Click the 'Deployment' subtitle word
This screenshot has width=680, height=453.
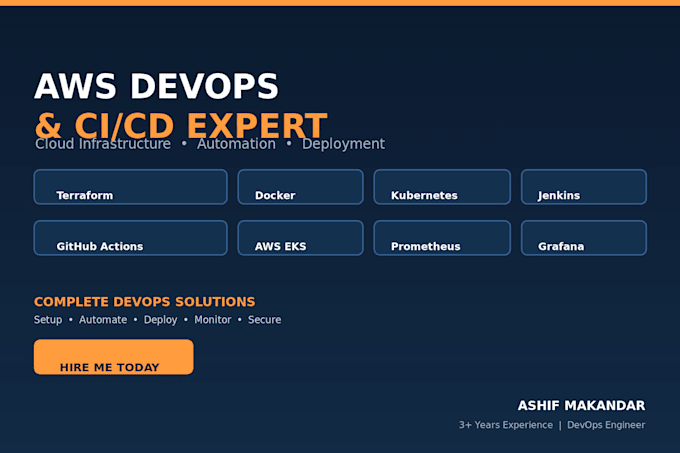pos(343,144)
